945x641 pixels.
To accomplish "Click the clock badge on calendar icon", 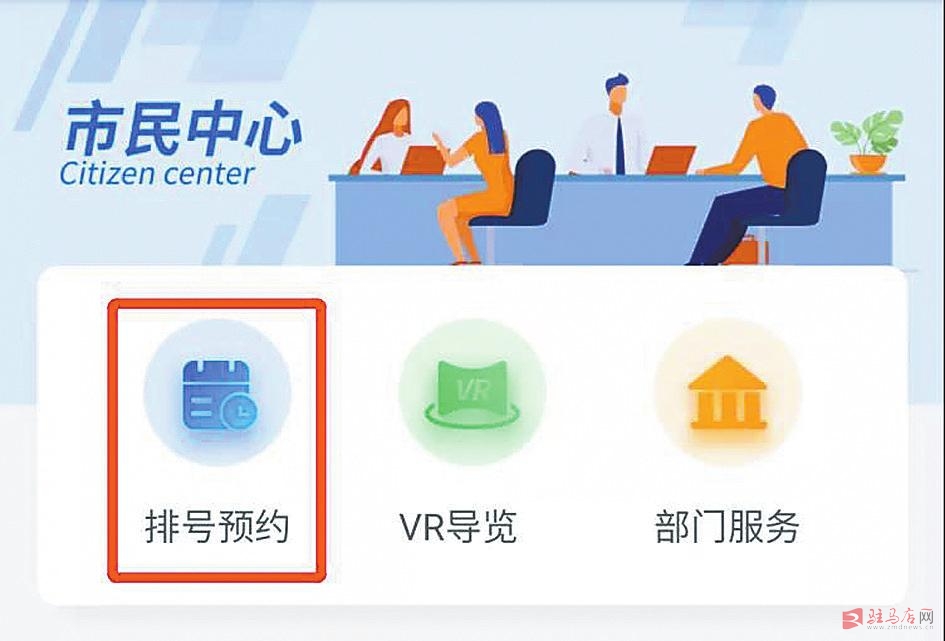I will 239,412.
